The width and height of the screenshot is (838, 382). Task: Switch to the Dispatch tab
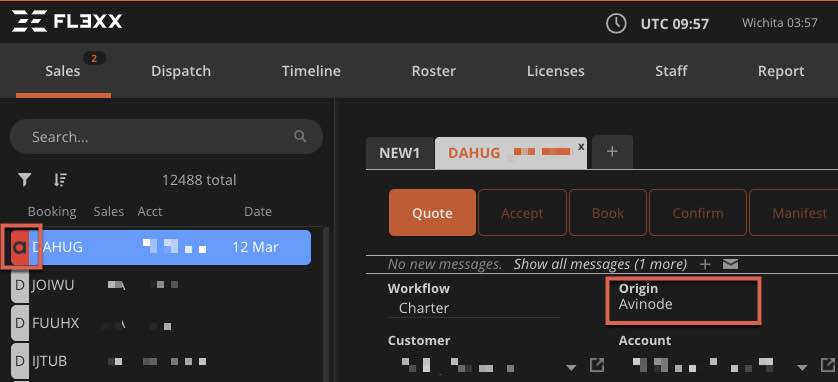coord(181,71)
